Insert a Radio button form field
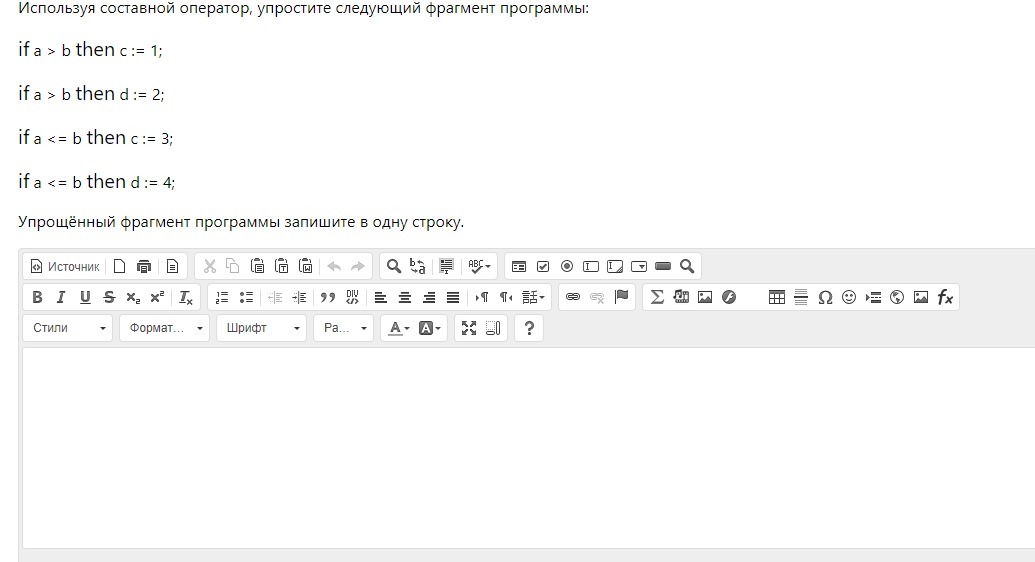Image resolution: width=1035 pixels, height=562 pixels. click(567, 266)
